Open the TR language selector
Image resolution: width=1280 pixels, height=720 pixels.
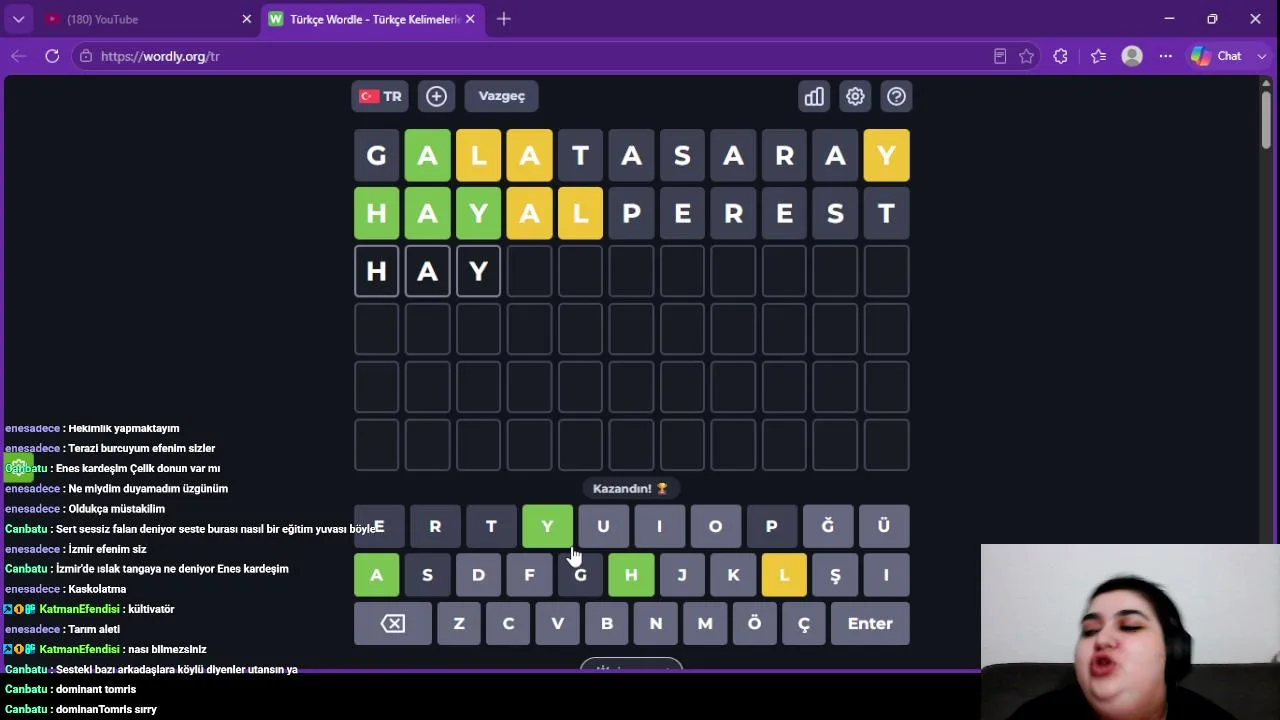point(380,96)
